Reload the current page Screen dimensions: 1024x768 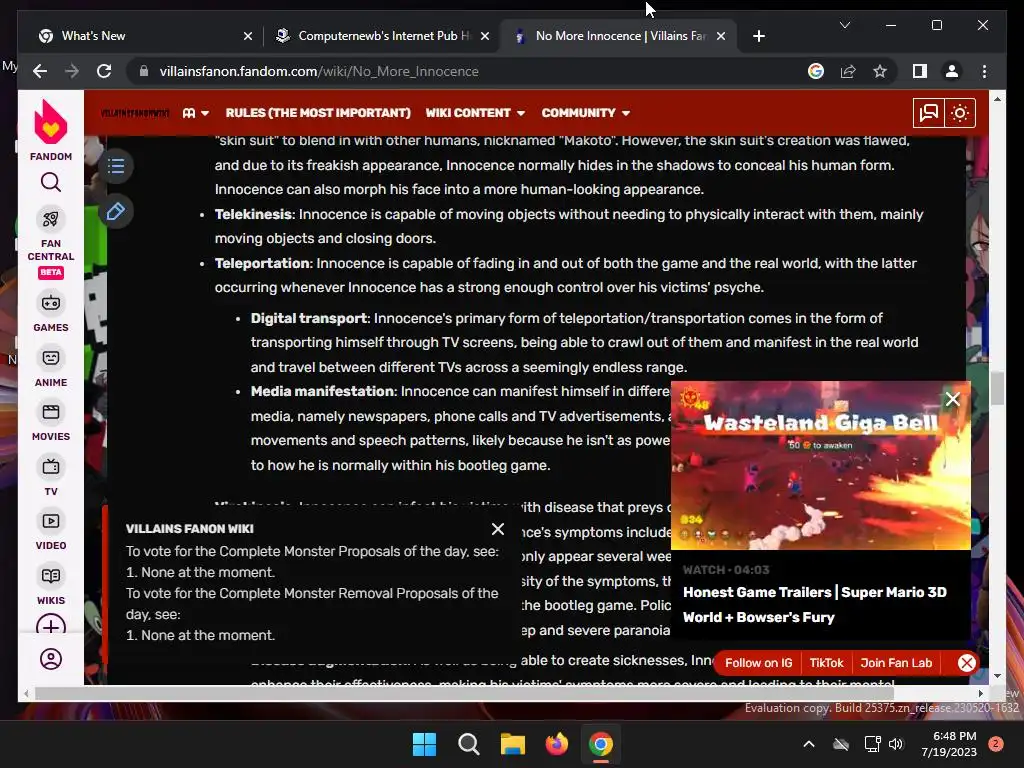coord(104,71)
